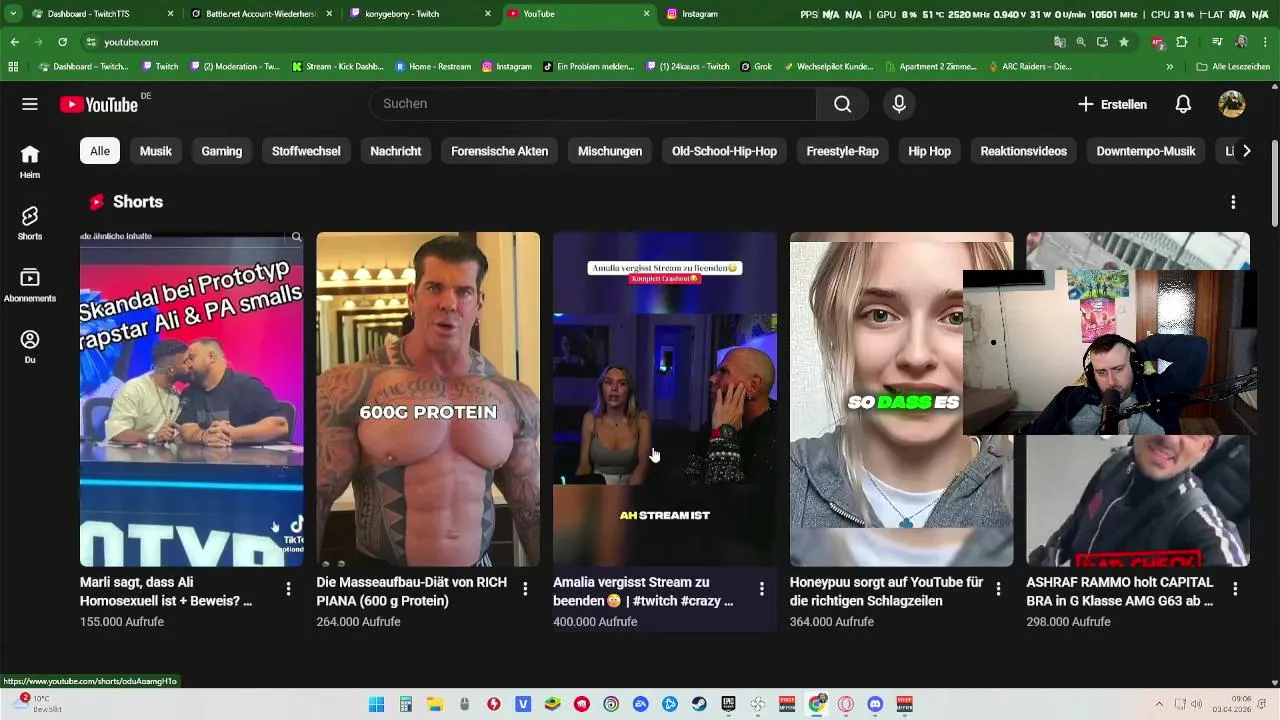The image size is (1280, 720).
Task: Open Abonnements in the left sidebar
Action: 30,285
